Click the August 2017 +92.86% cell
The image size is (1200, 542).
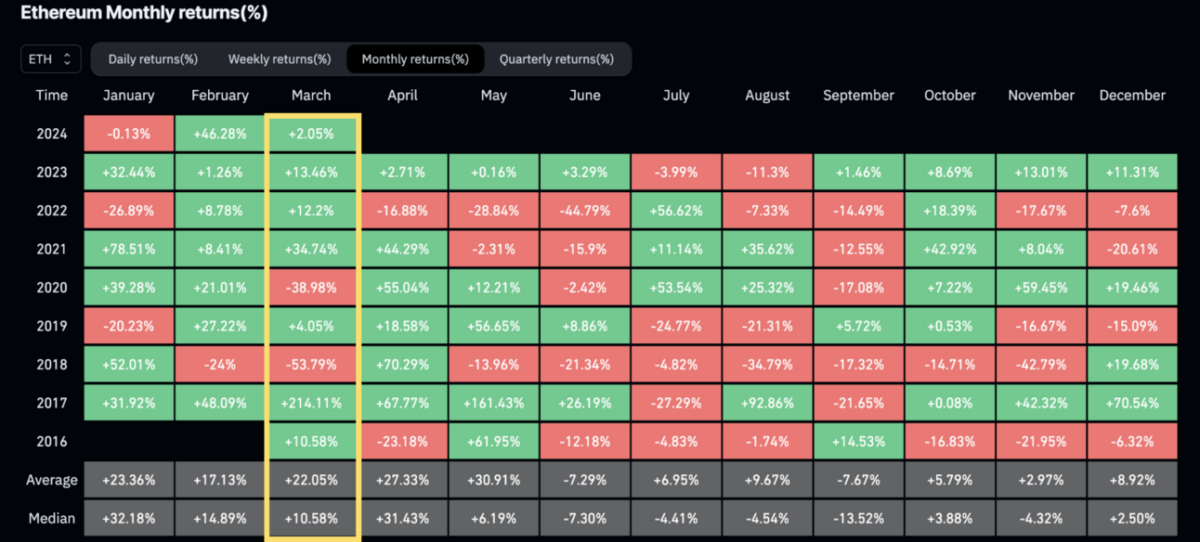tap(767, 404)
